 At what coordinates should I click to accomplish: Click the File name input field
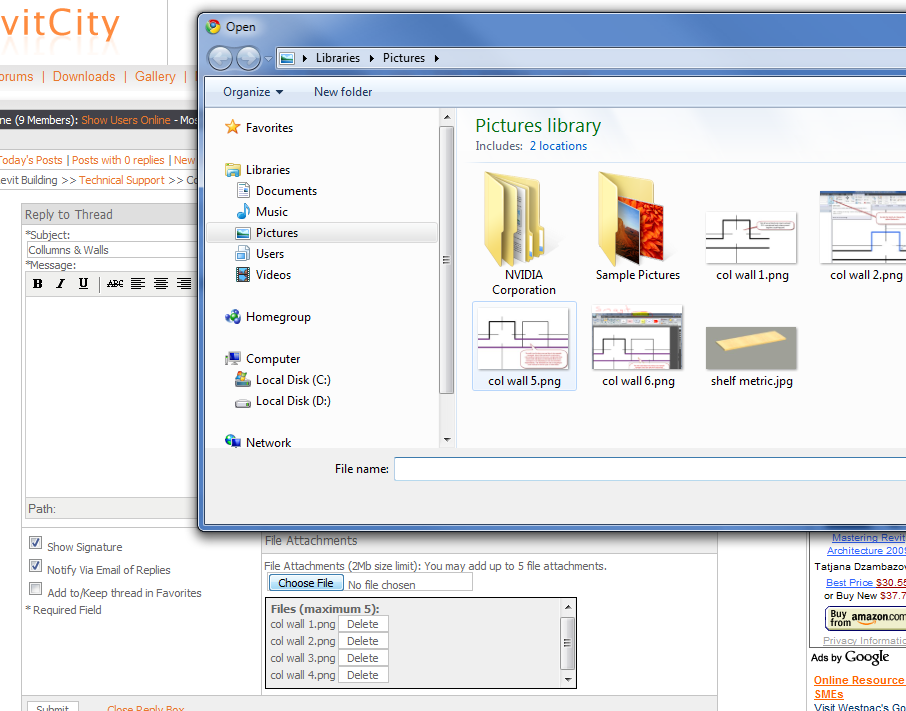click(x=650, y=469)
